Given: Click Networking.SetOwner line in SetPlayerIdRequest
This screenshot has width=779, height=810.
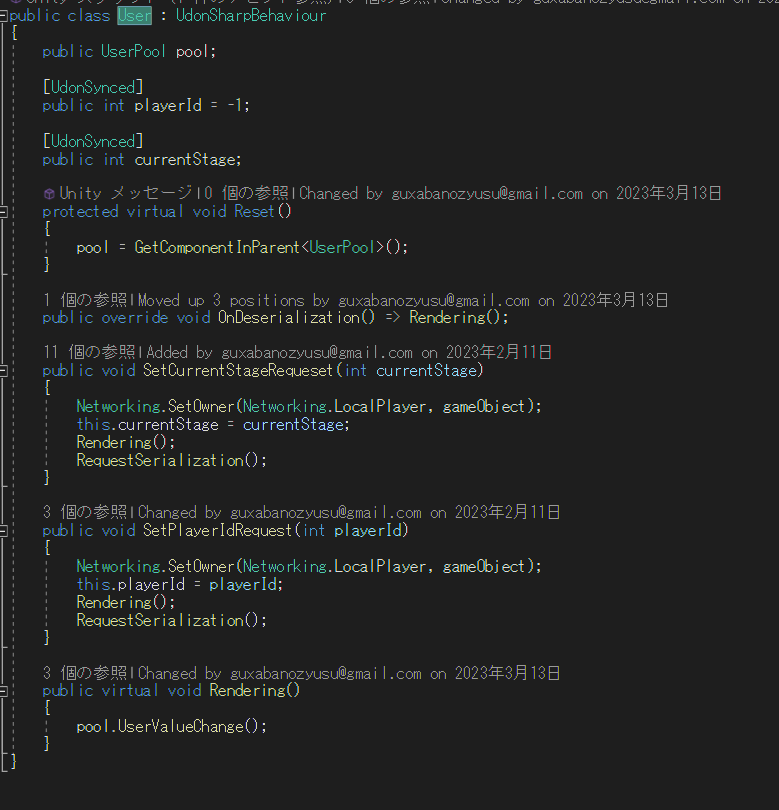Looking at the screenshot, I should point(309,567).
